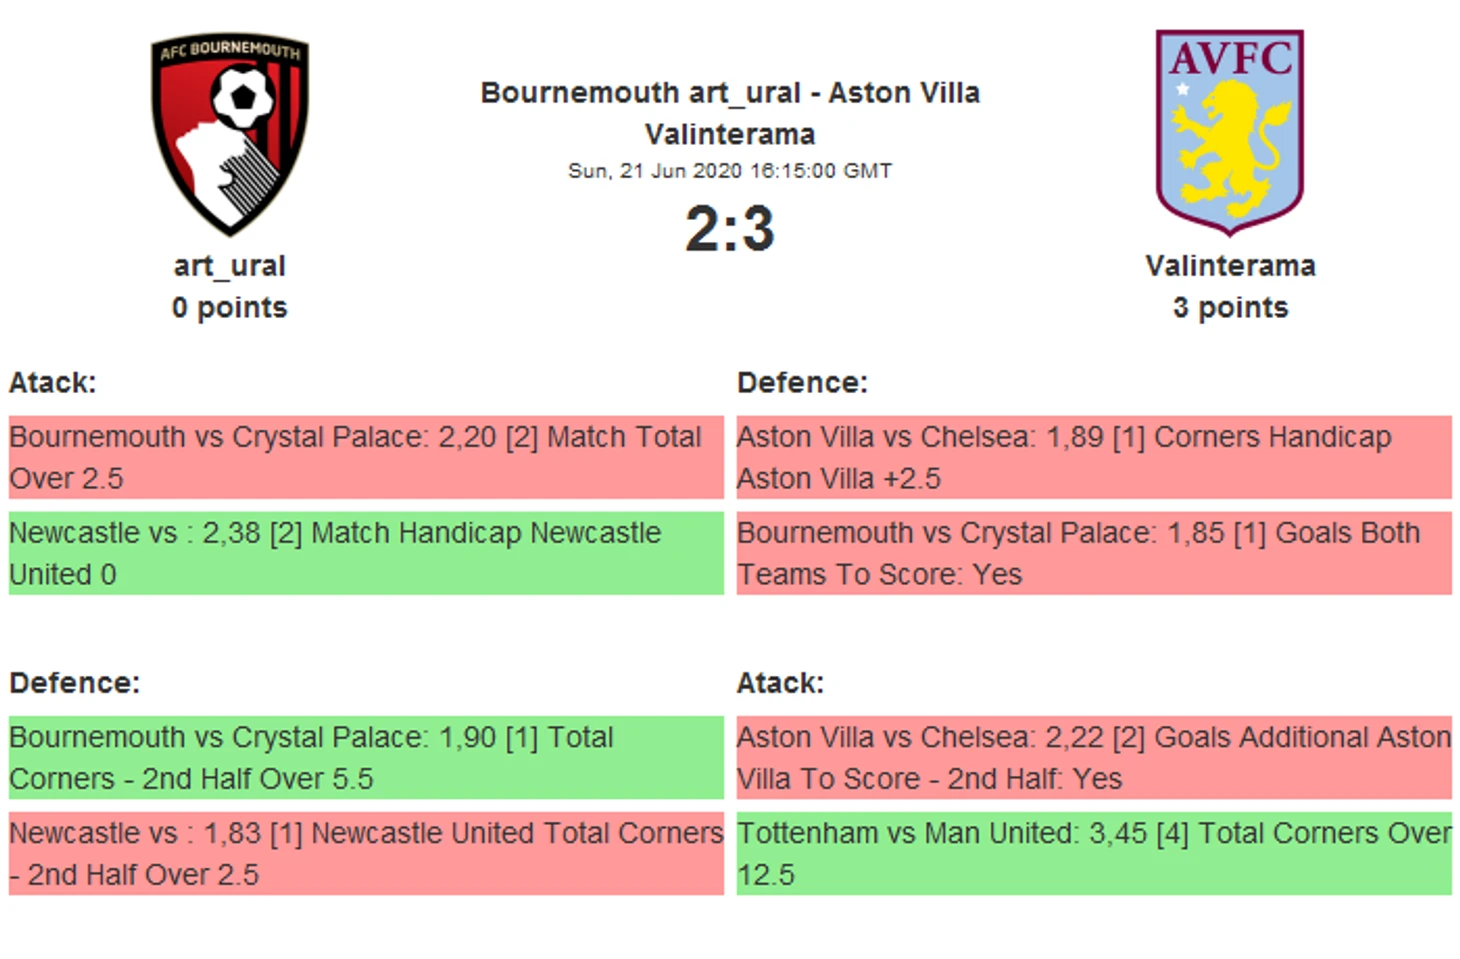Screen dimensions: 1460x959
Task: Open the Corners Handicap Aston Villa +2.5 bet
Action: (1093, 457)
